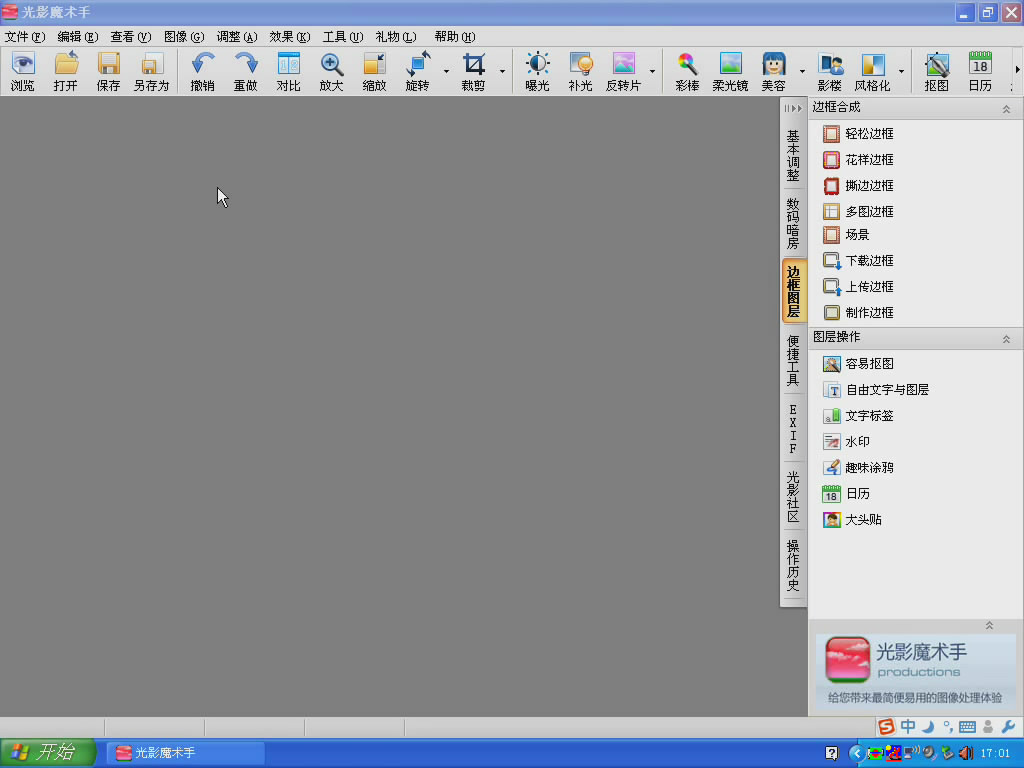Click 下载边框 to download frames

click(x=858, y=261)
